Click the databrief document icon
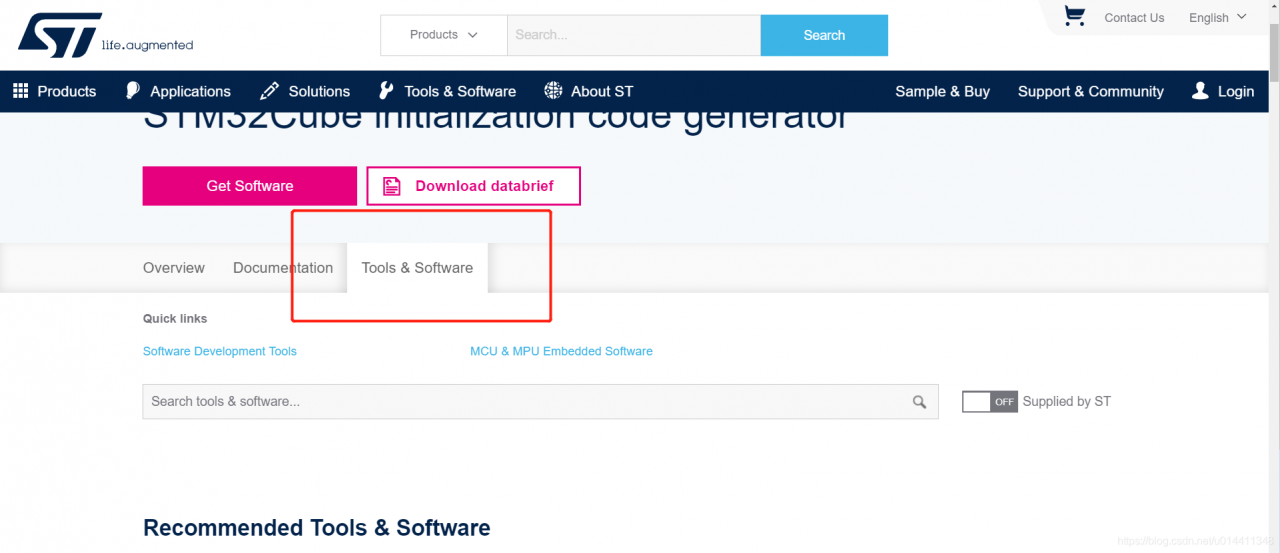This screenshot has height=553, width=1280. coord(392,186)
